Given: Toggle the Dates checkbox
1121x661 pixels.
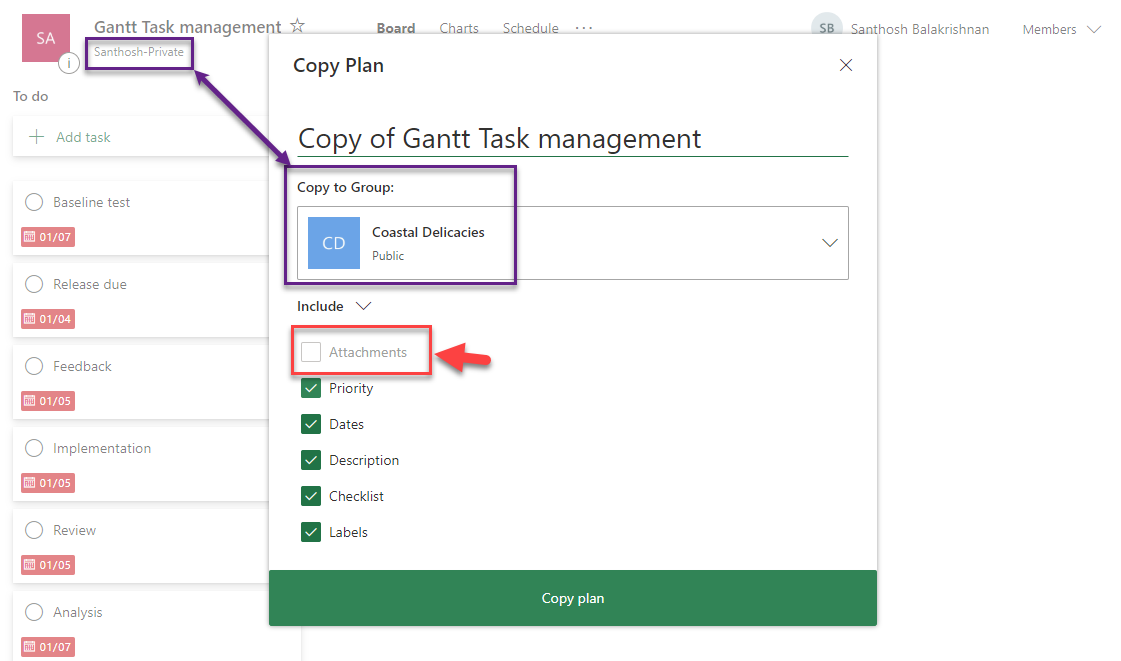Looking at the screenshot, I should coord(311,424).
